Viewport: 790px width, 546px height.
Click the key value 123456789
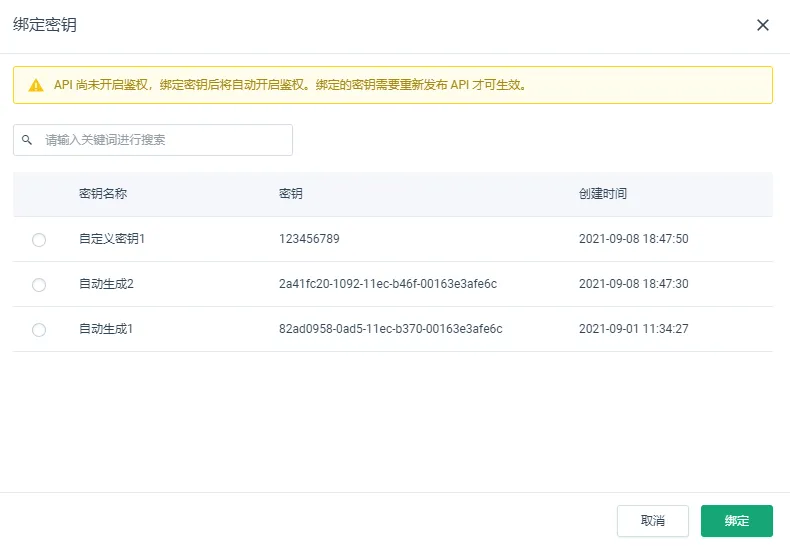(309, 239)
